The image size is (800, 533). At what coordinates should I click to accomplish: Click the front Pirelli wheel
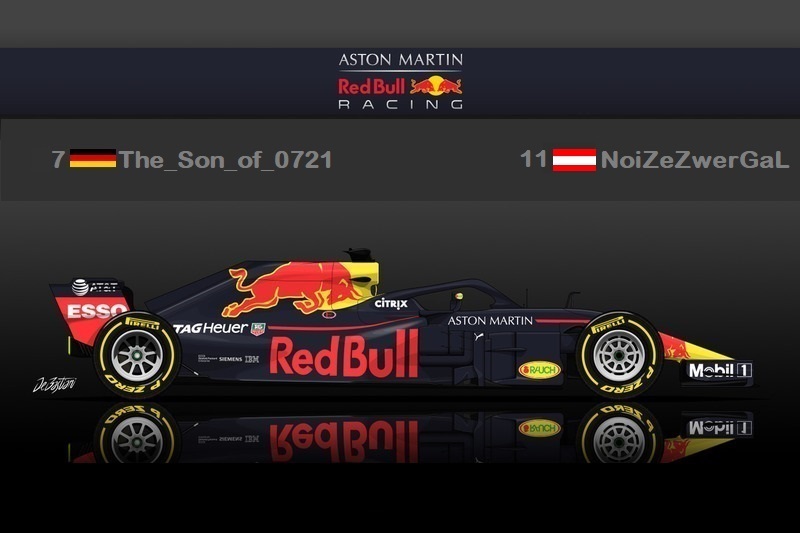point(619,354)
